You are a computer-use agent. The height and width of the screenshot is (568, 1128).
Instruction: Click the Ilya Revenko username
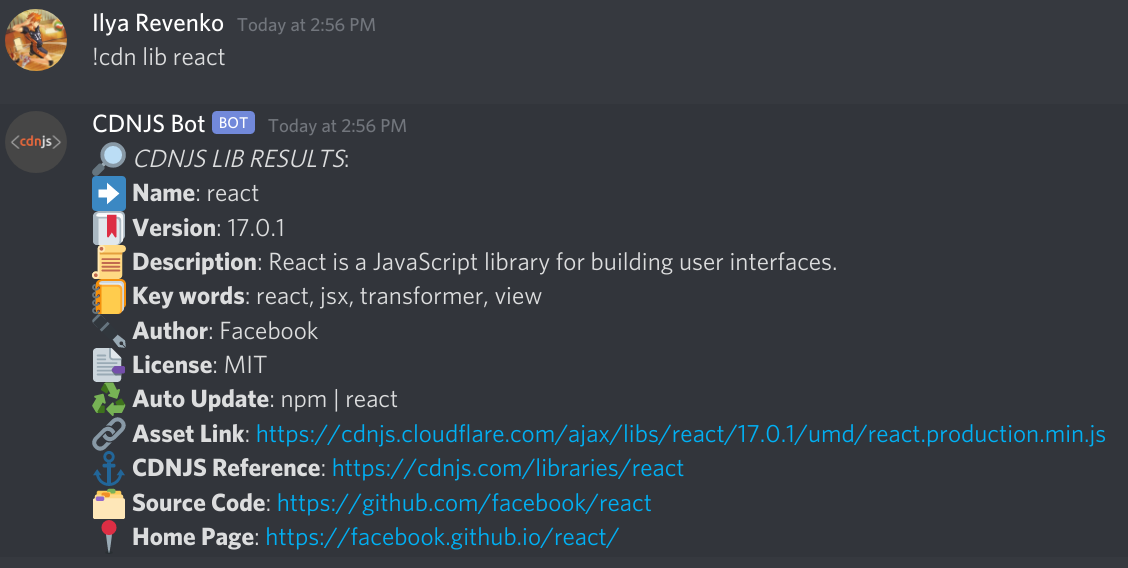(x=158, y=24)
